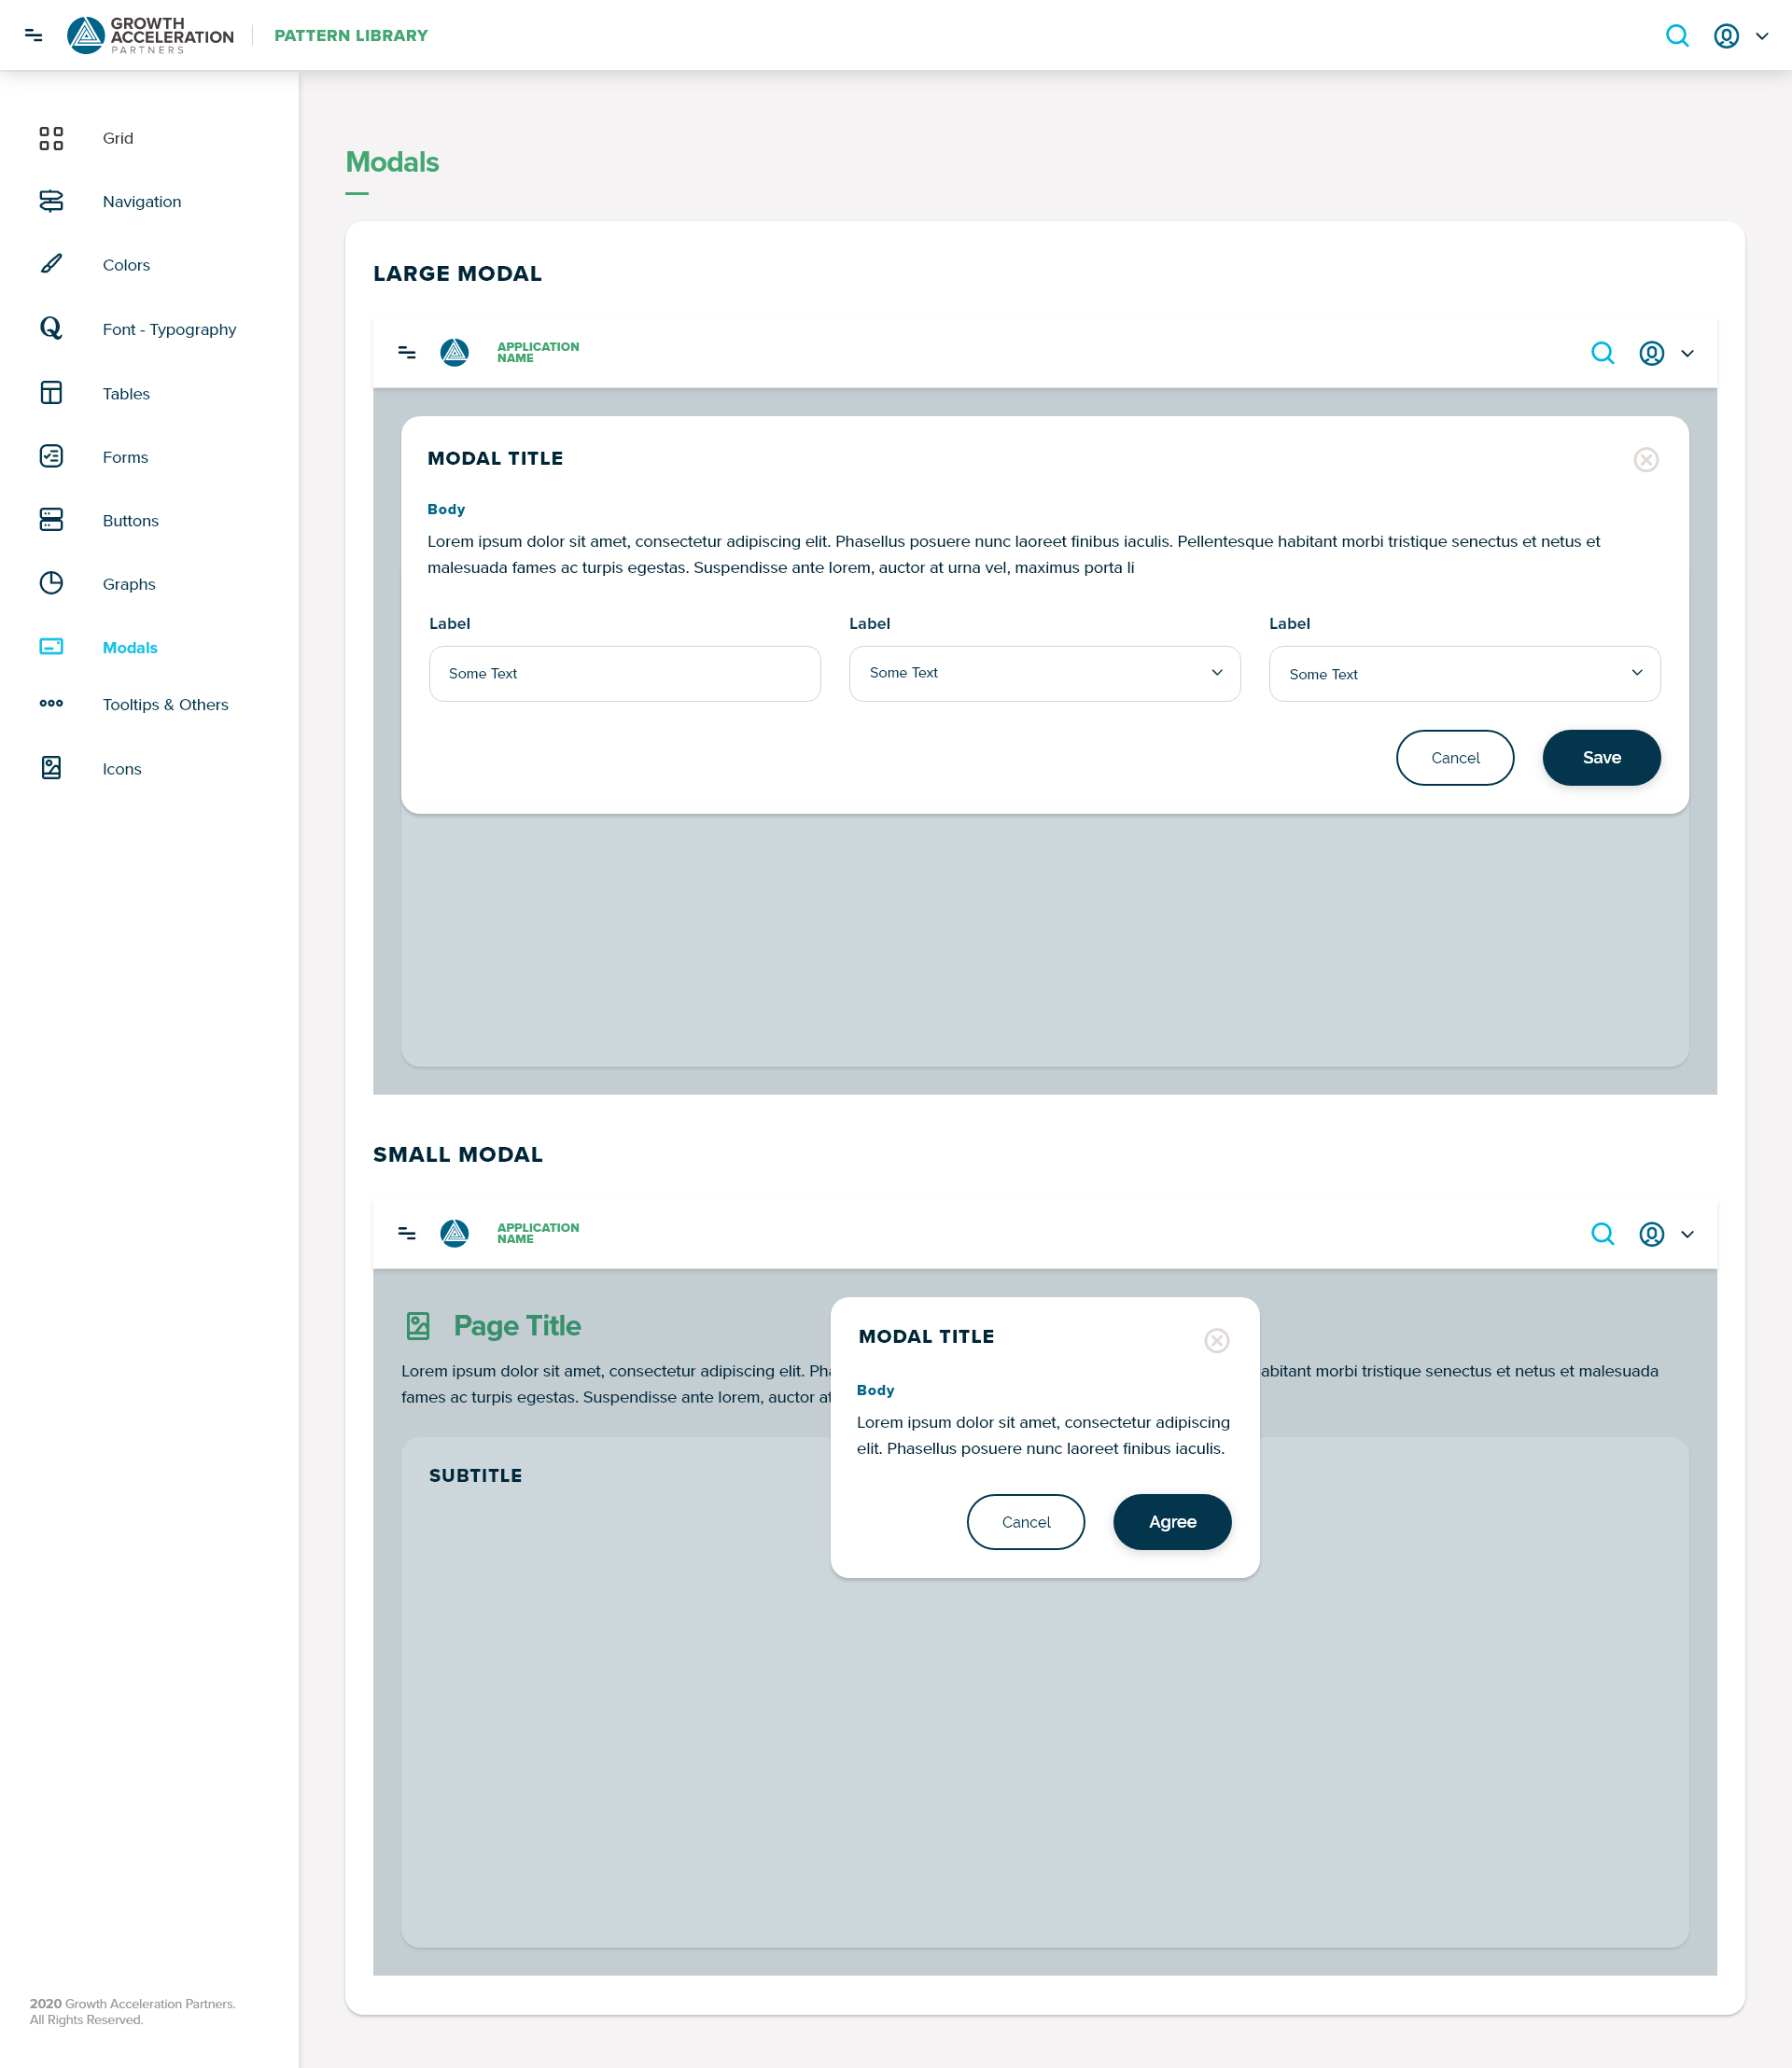Click the first Label text input
Viewport: 1792px width, 2068px height.
coord(624,673)
